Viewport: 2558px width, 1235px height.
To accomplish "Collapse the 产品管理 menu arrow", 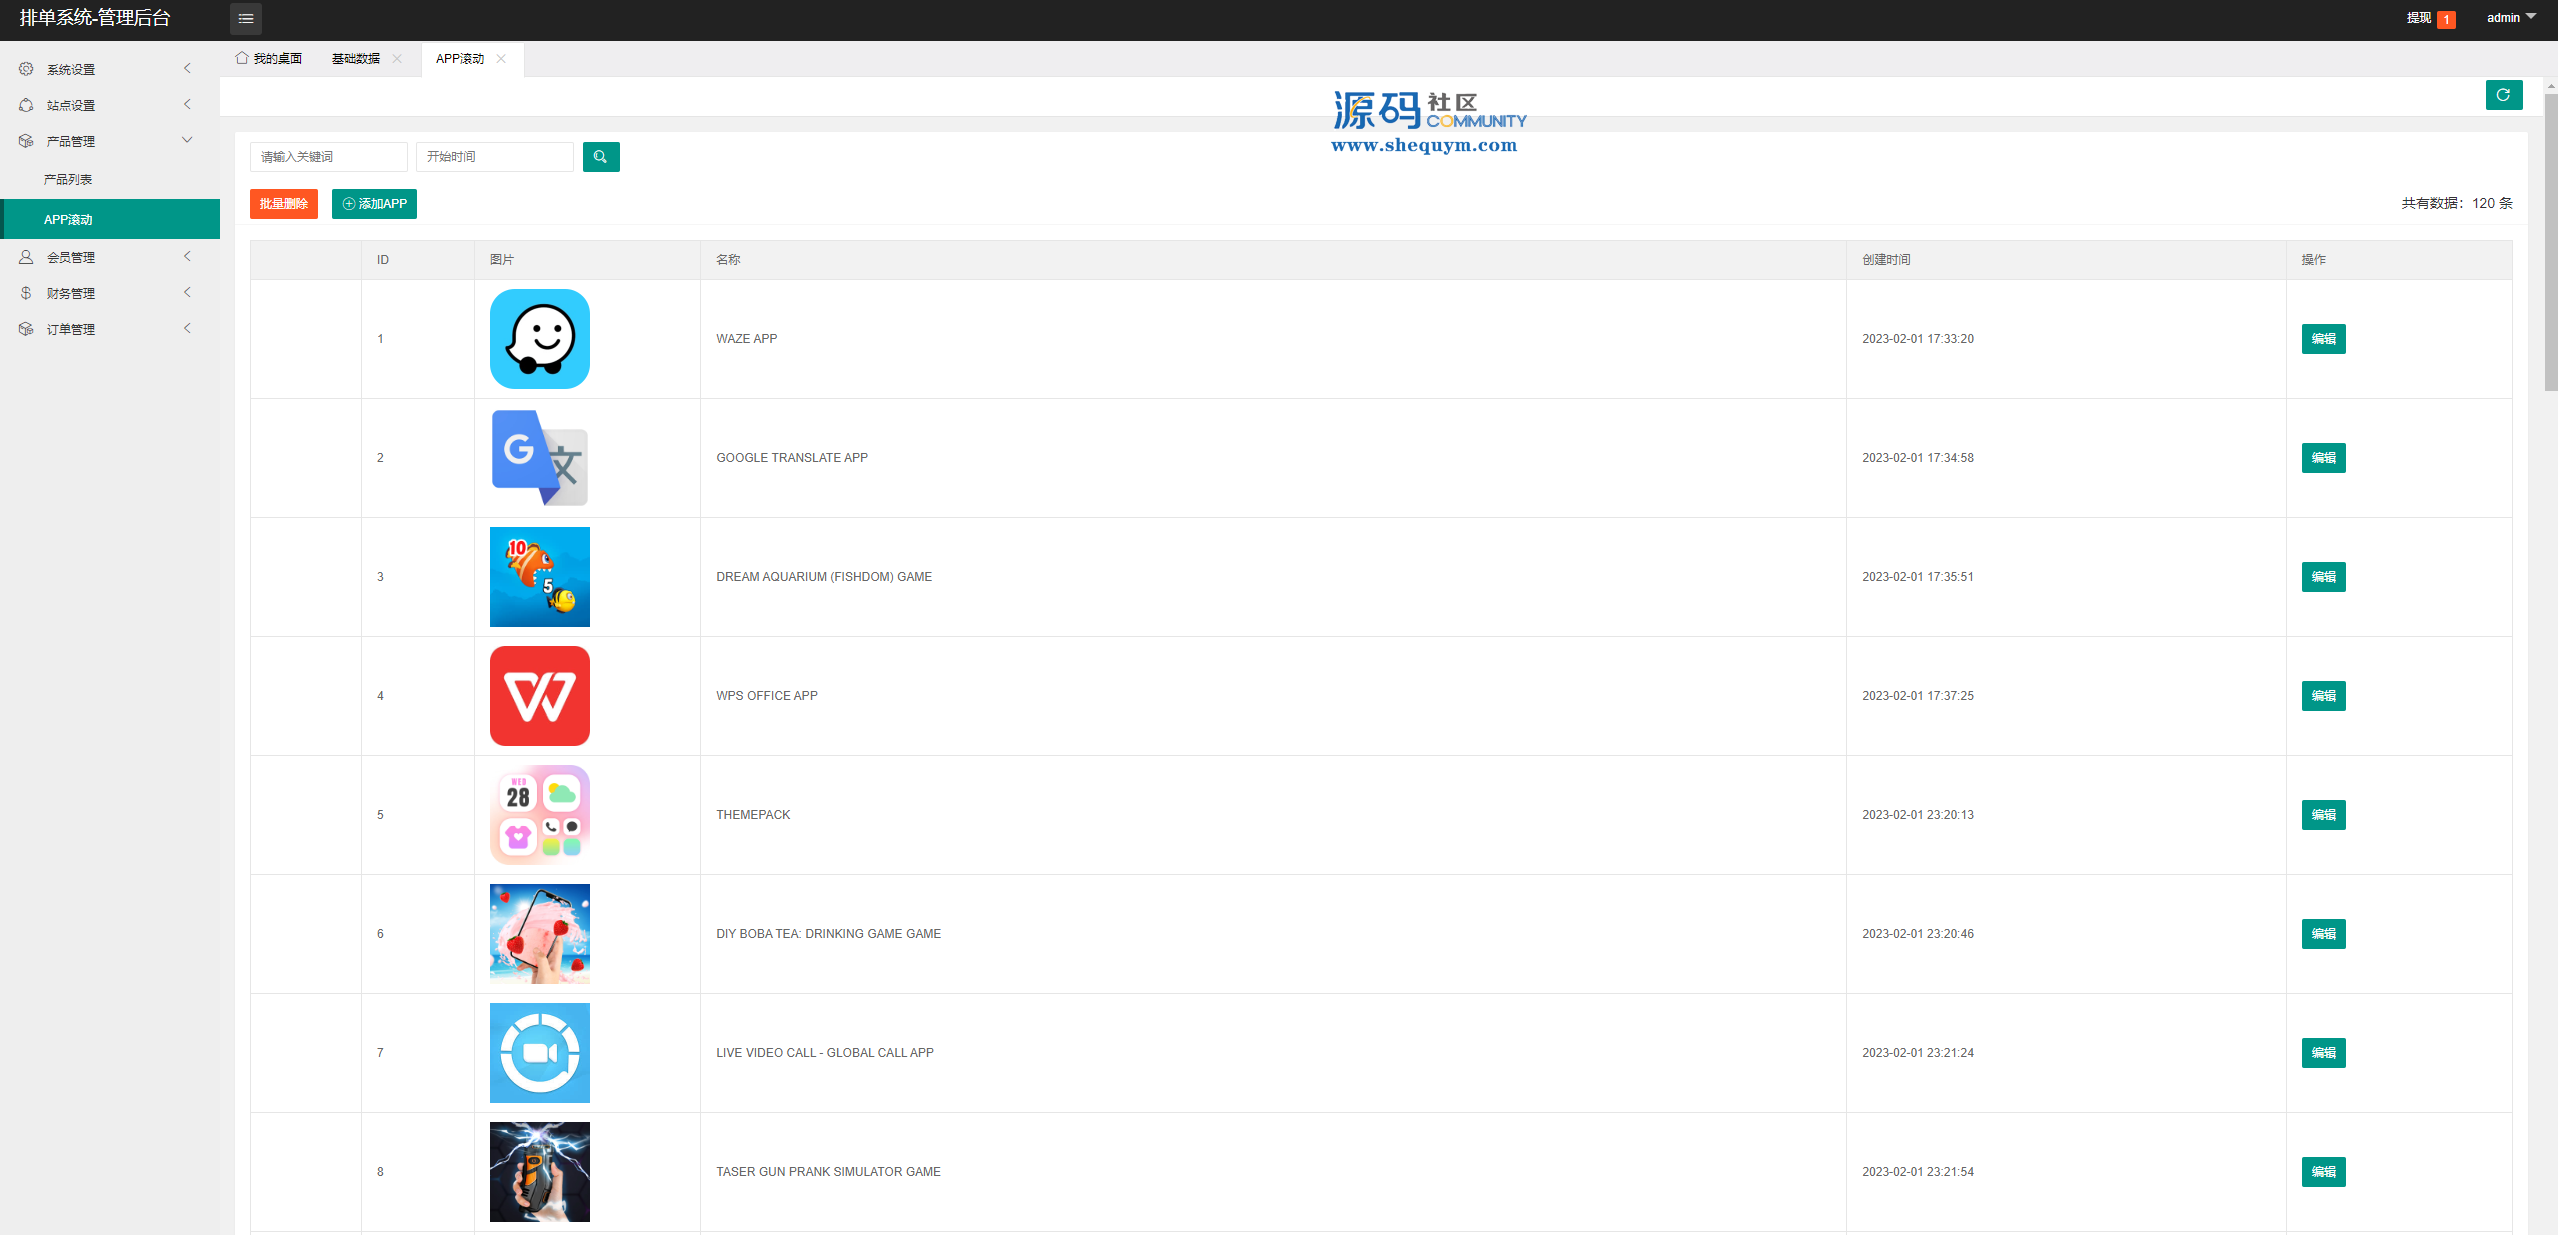I will (x=187, y=140).
